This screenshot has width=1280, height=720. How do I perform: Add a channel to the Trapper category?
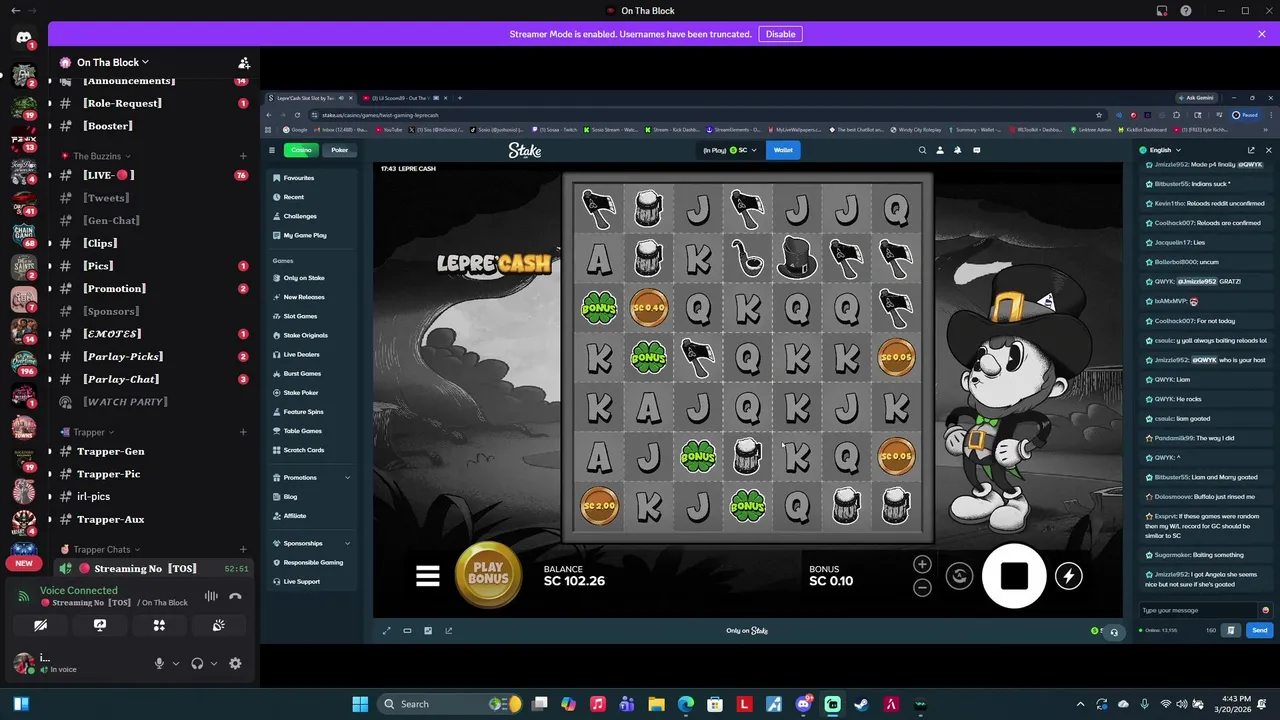pyautogui.click(x=243, y=432)
